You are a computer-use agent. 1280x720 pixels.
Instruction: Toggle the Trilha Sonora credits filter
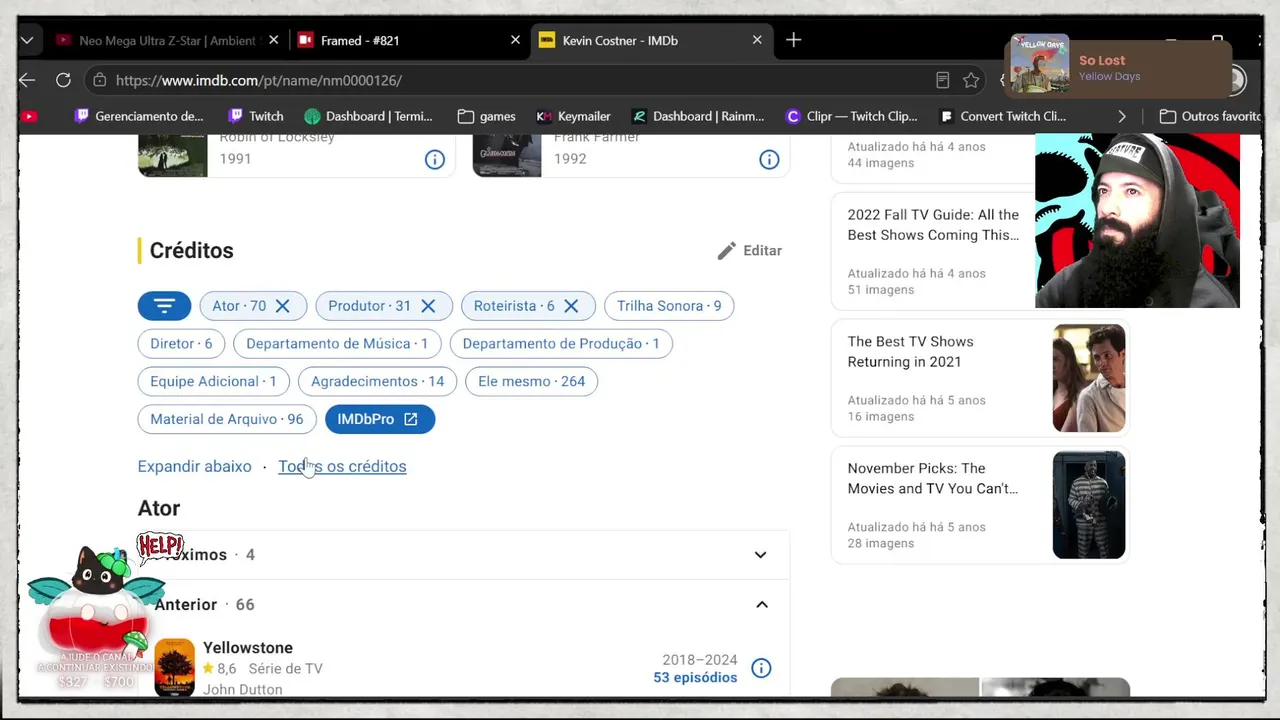[x=669, y=306]
